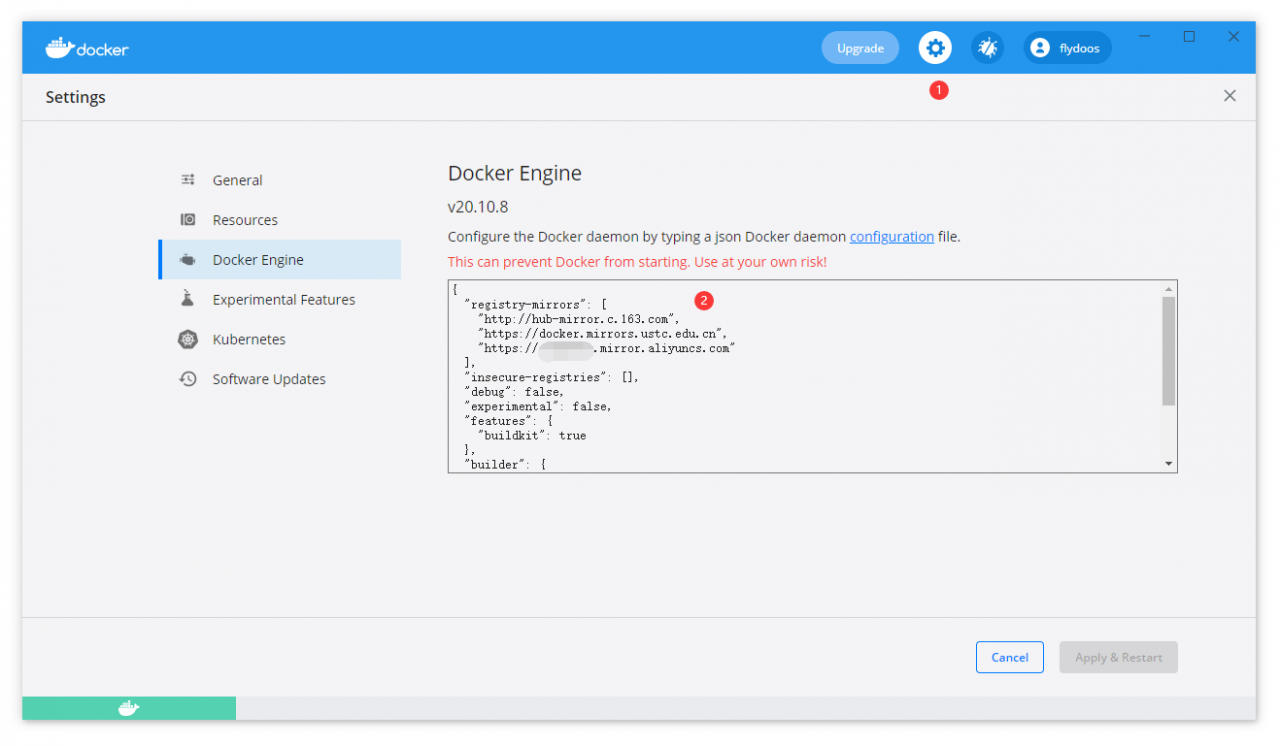Open the configuration documentation link
Screen dimensions: 1280x746
point(891,236)
